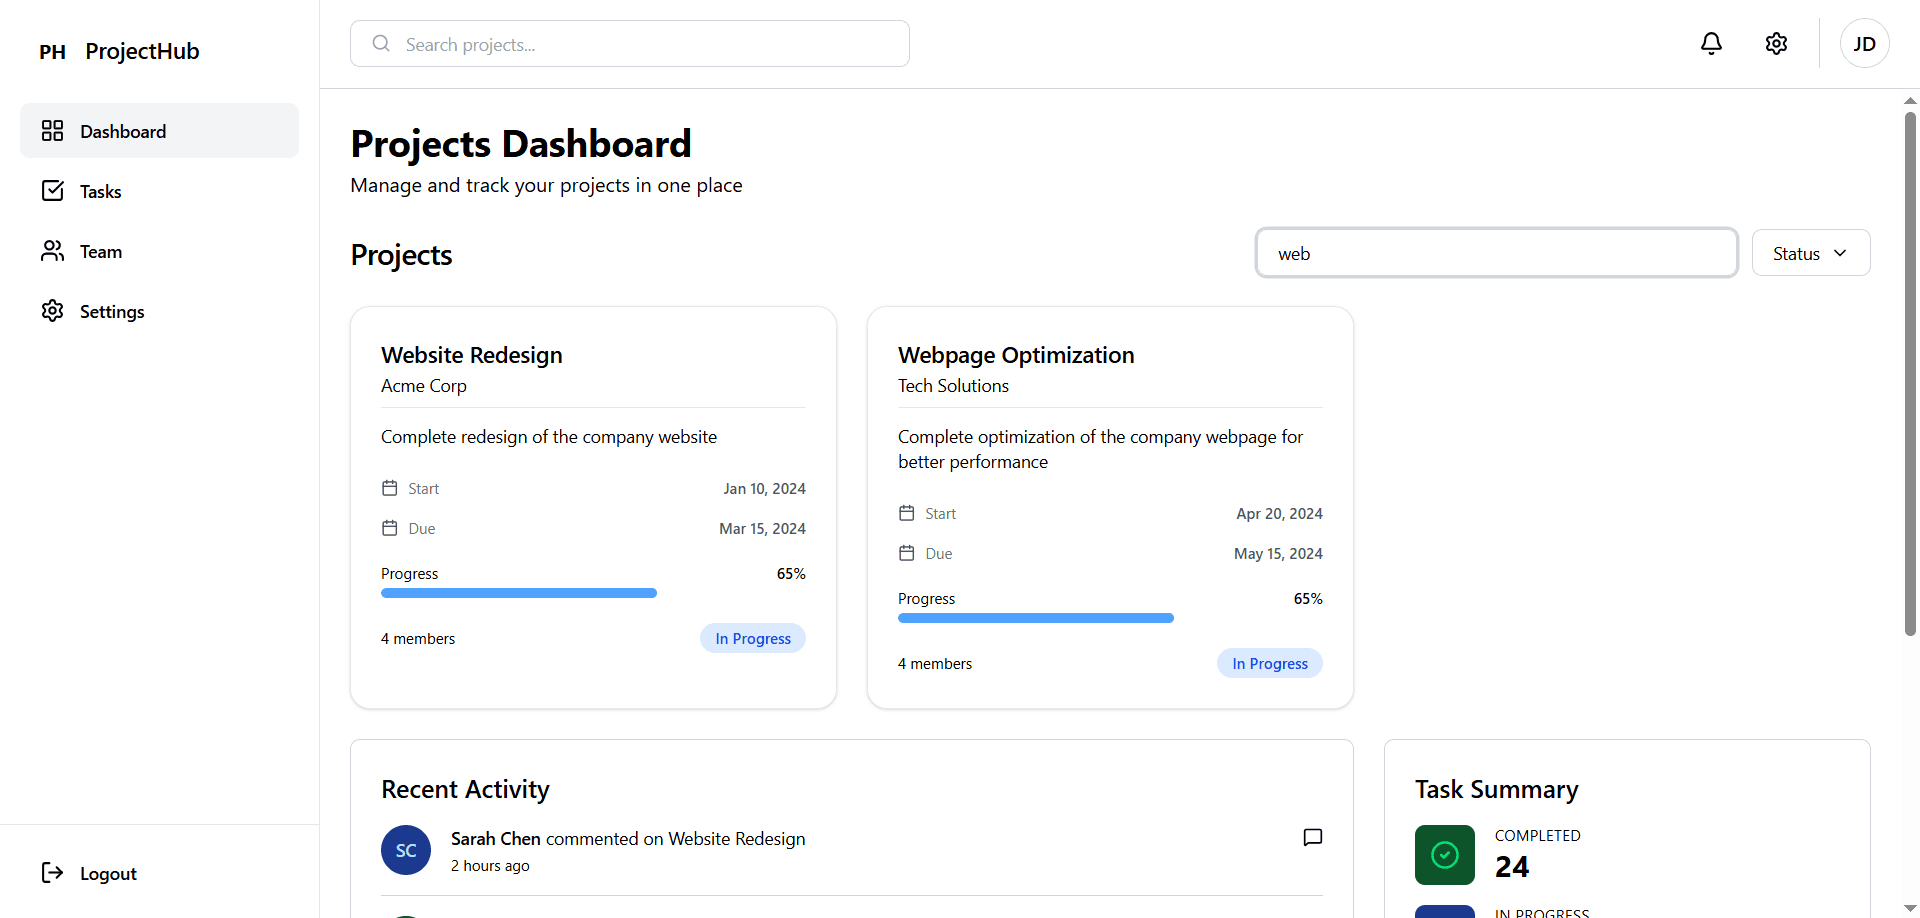Click the completed count 24
Screen dimensions: 1920x918
click(x=1512, y=867)
